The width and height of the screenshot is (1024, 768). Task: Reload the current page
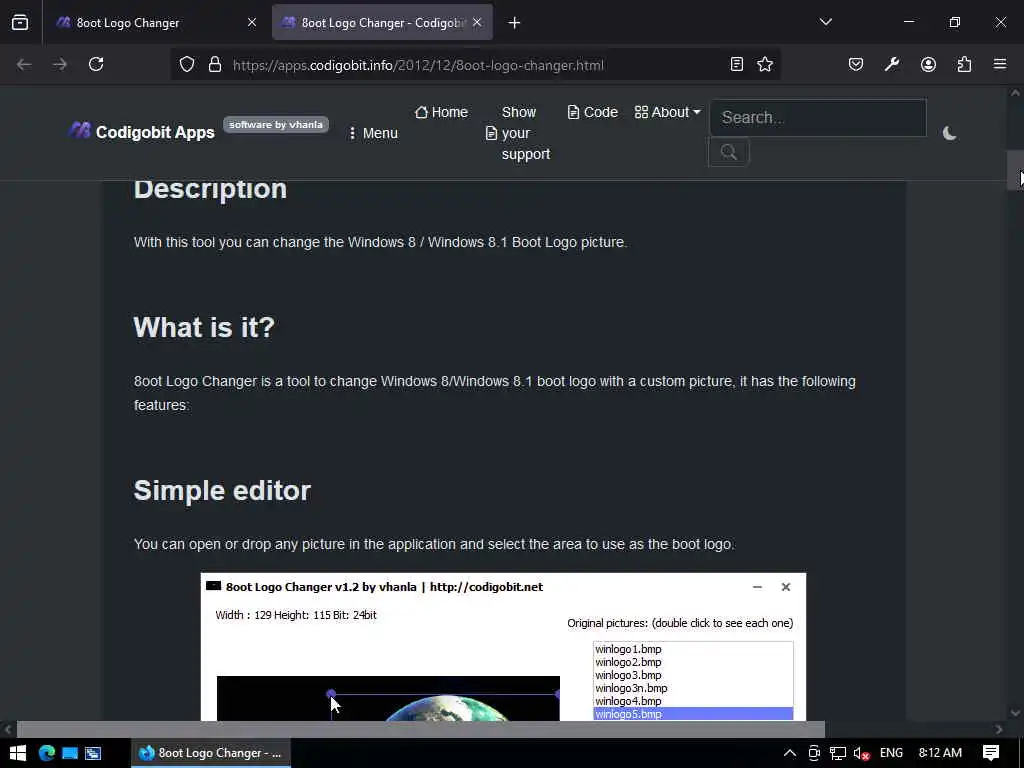click(x=96, y=65)
